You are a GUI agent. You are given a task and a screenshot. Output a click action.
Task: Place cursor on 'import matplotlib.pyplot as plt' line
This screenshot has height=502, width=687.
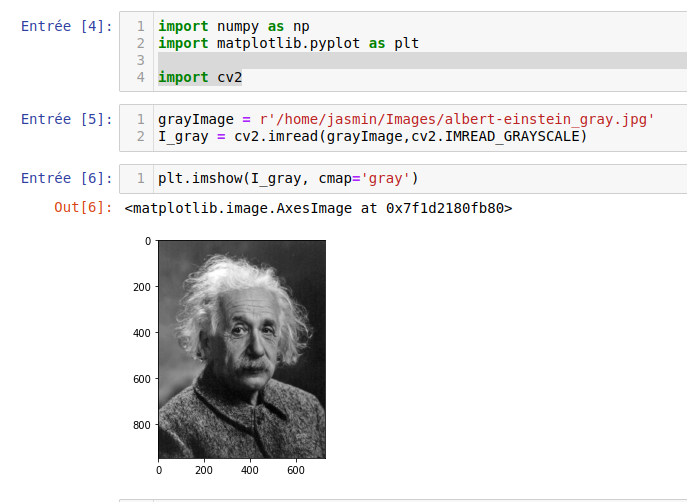point(288,43)
